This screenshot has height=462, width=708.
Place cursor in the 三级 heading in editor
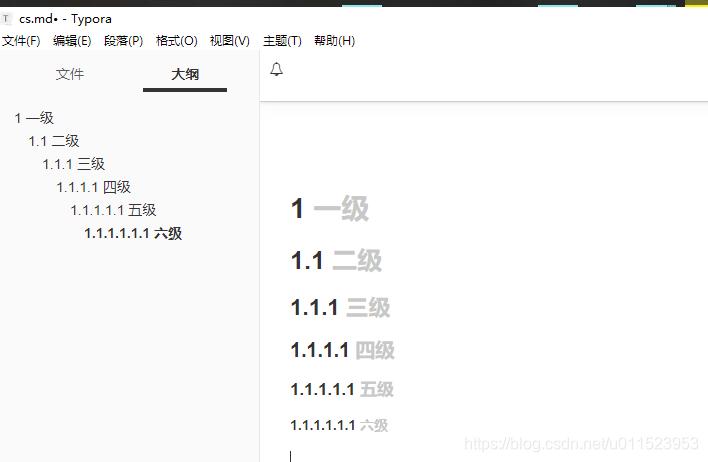340,308
